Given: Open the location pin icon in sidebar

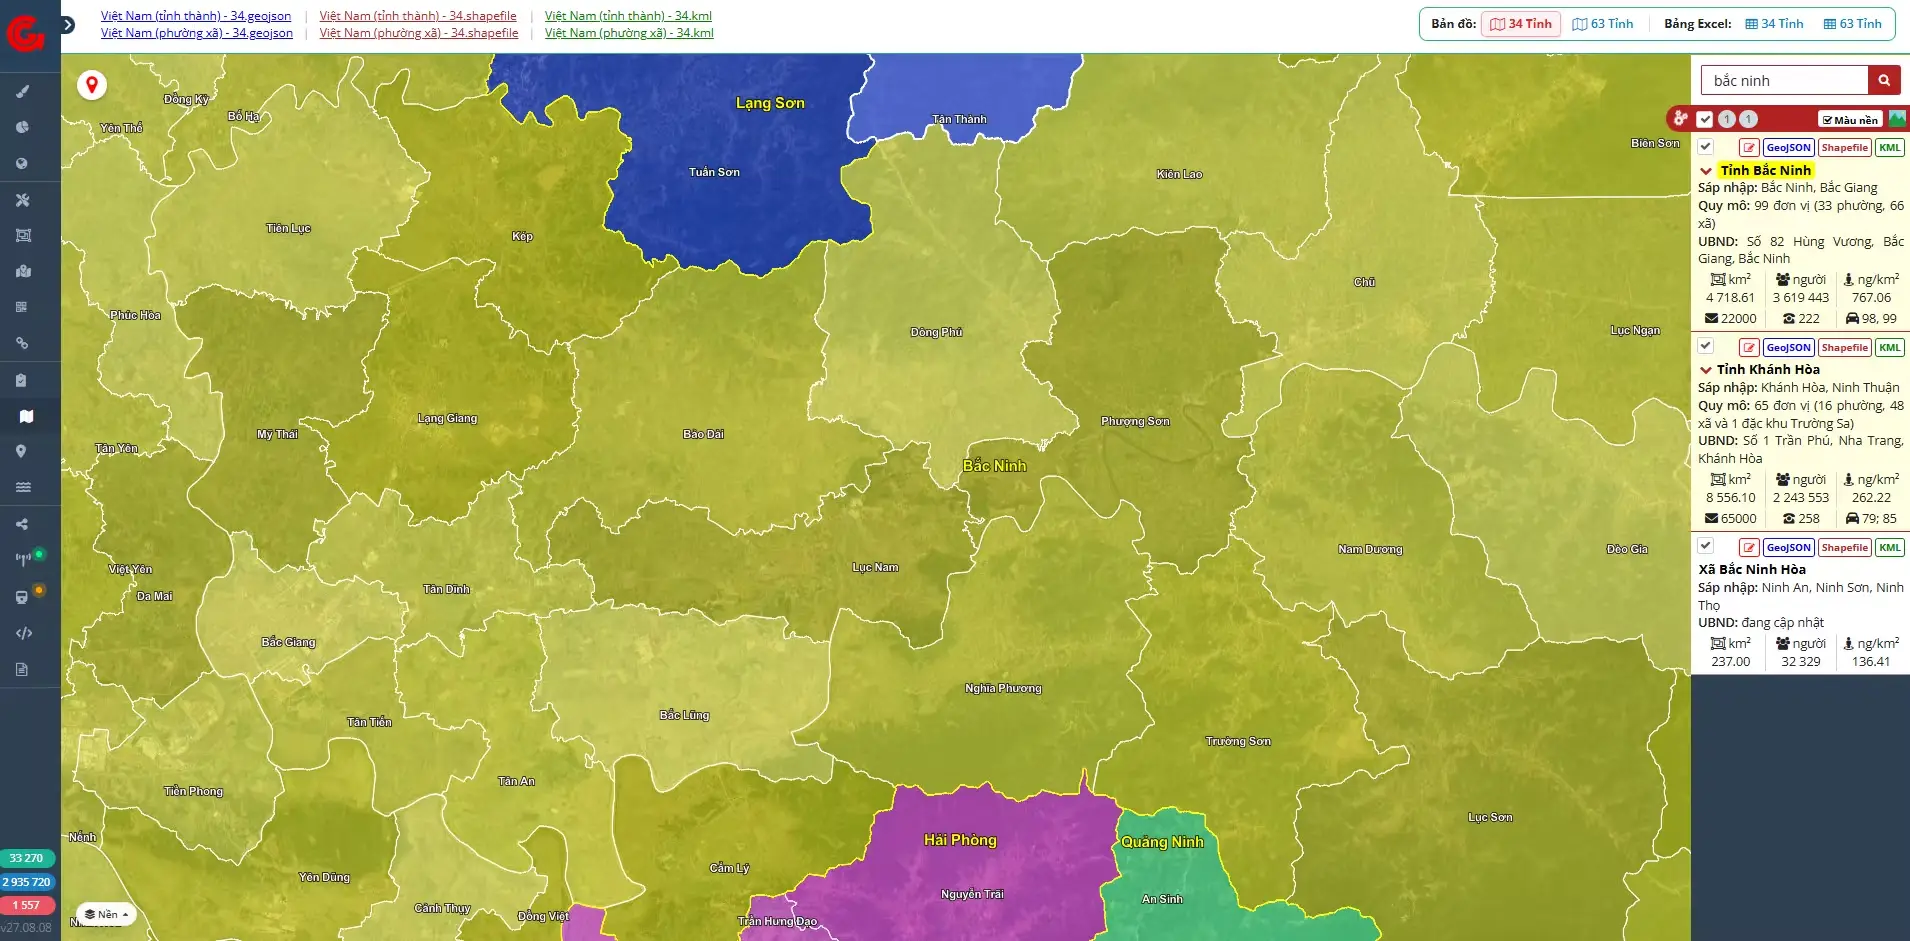Looking at the screenshot, I should pos(22,451).
